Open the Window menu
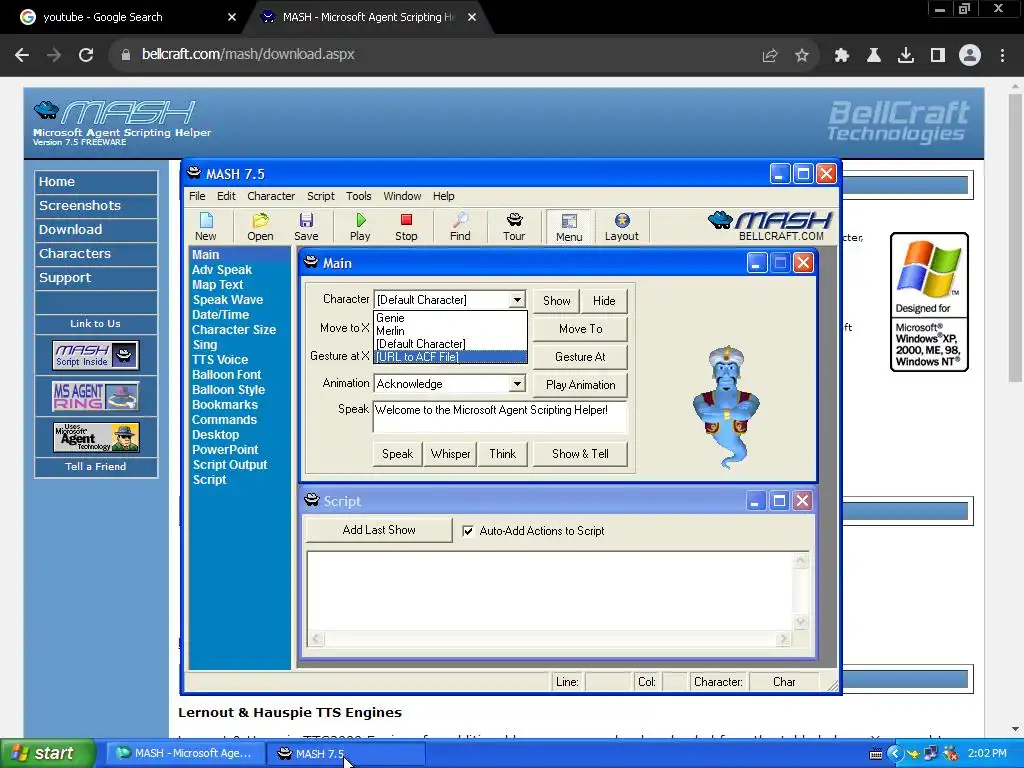The image size is (1024, 768). pos(402,196)
